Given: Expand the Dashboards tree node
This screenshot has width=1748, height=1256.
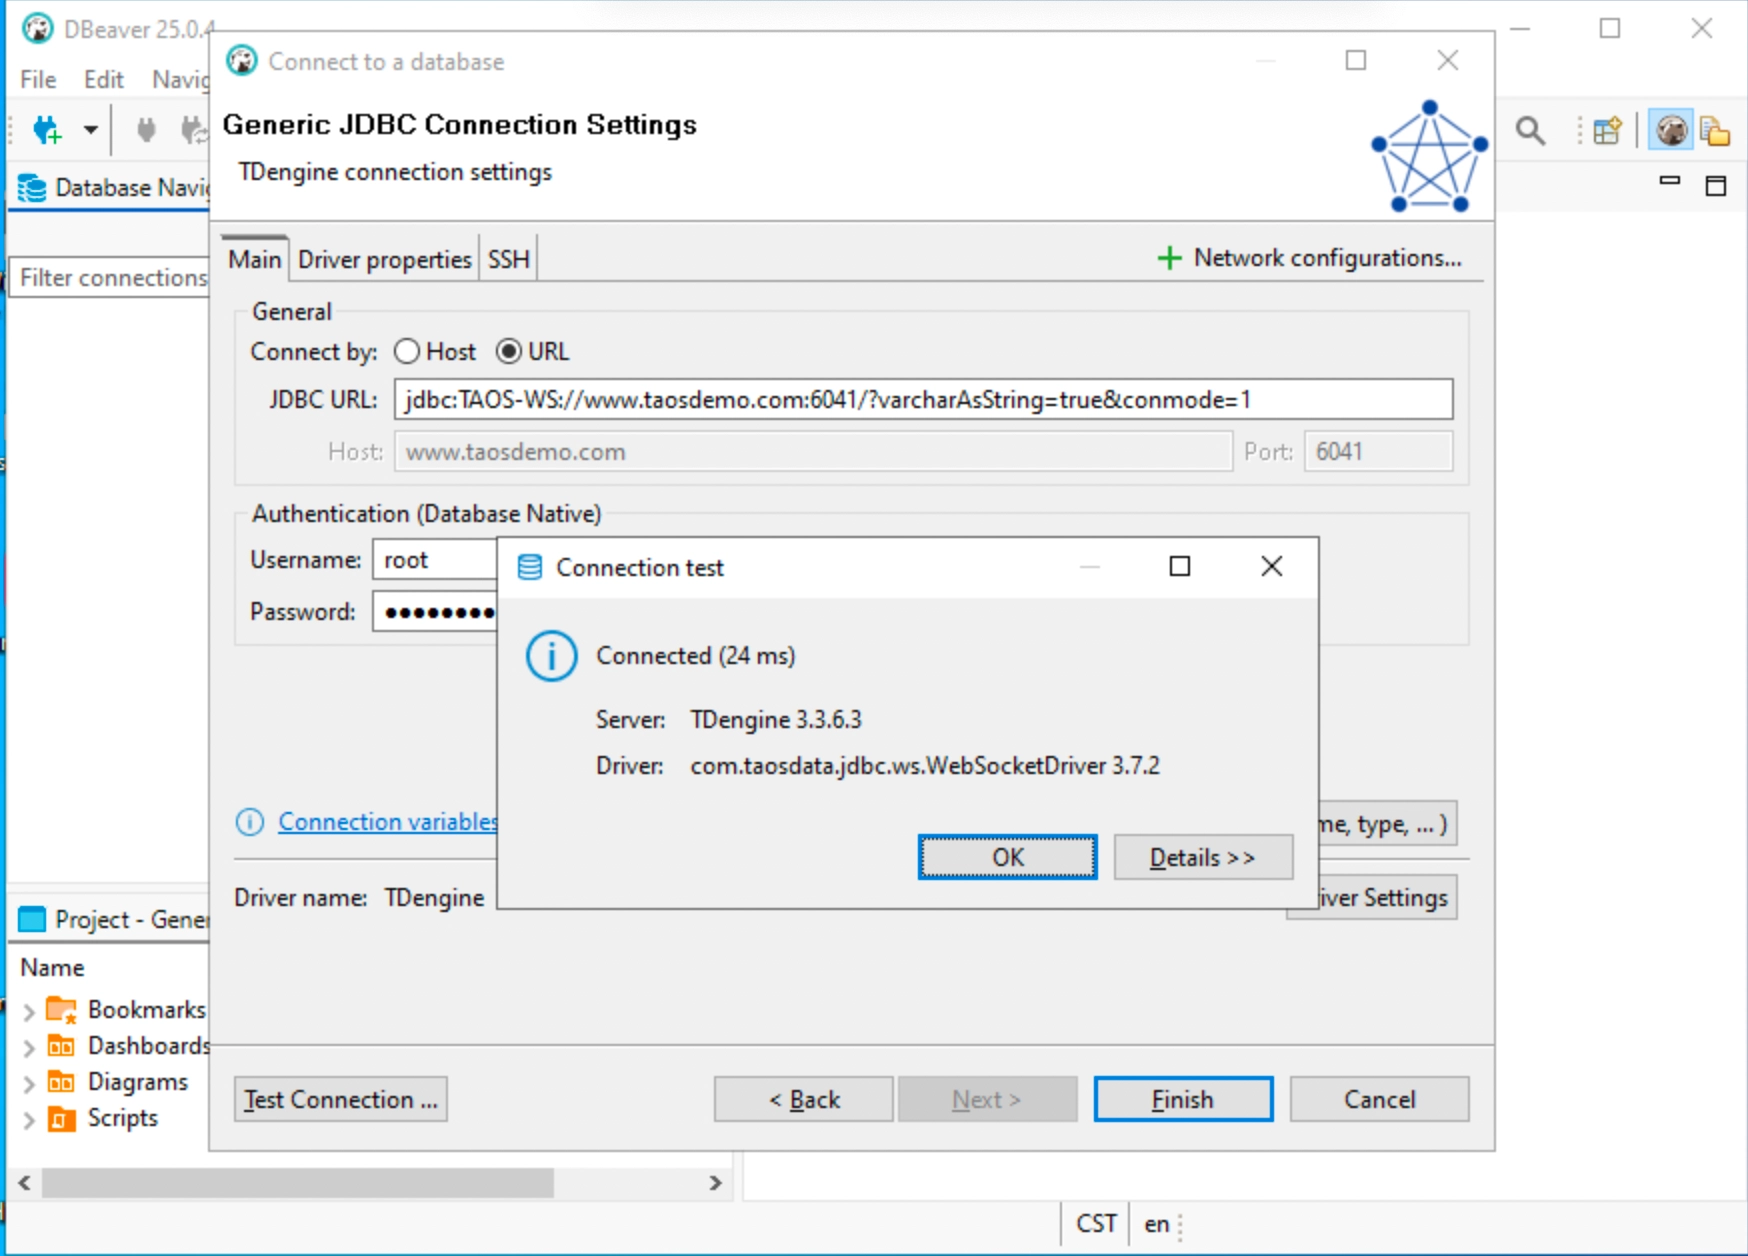Looking at the screenshot, I should coord(29,1047).
